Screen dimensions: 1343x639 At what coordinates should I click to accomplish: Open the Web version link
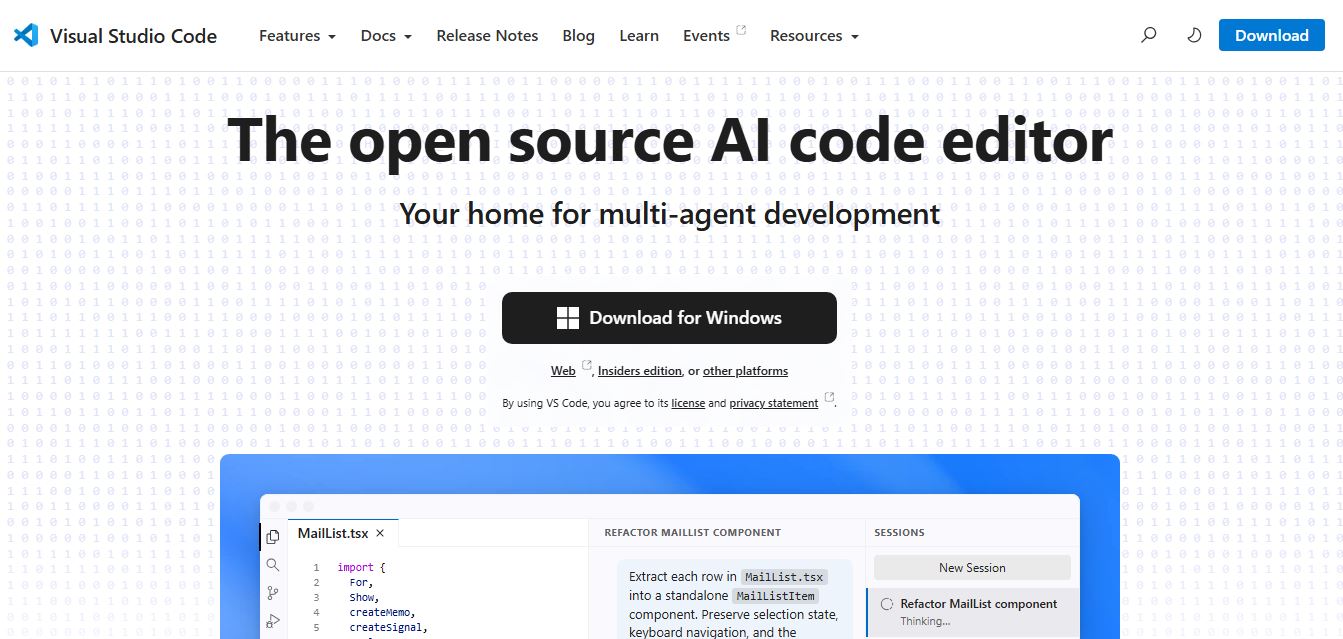point(563,371)
